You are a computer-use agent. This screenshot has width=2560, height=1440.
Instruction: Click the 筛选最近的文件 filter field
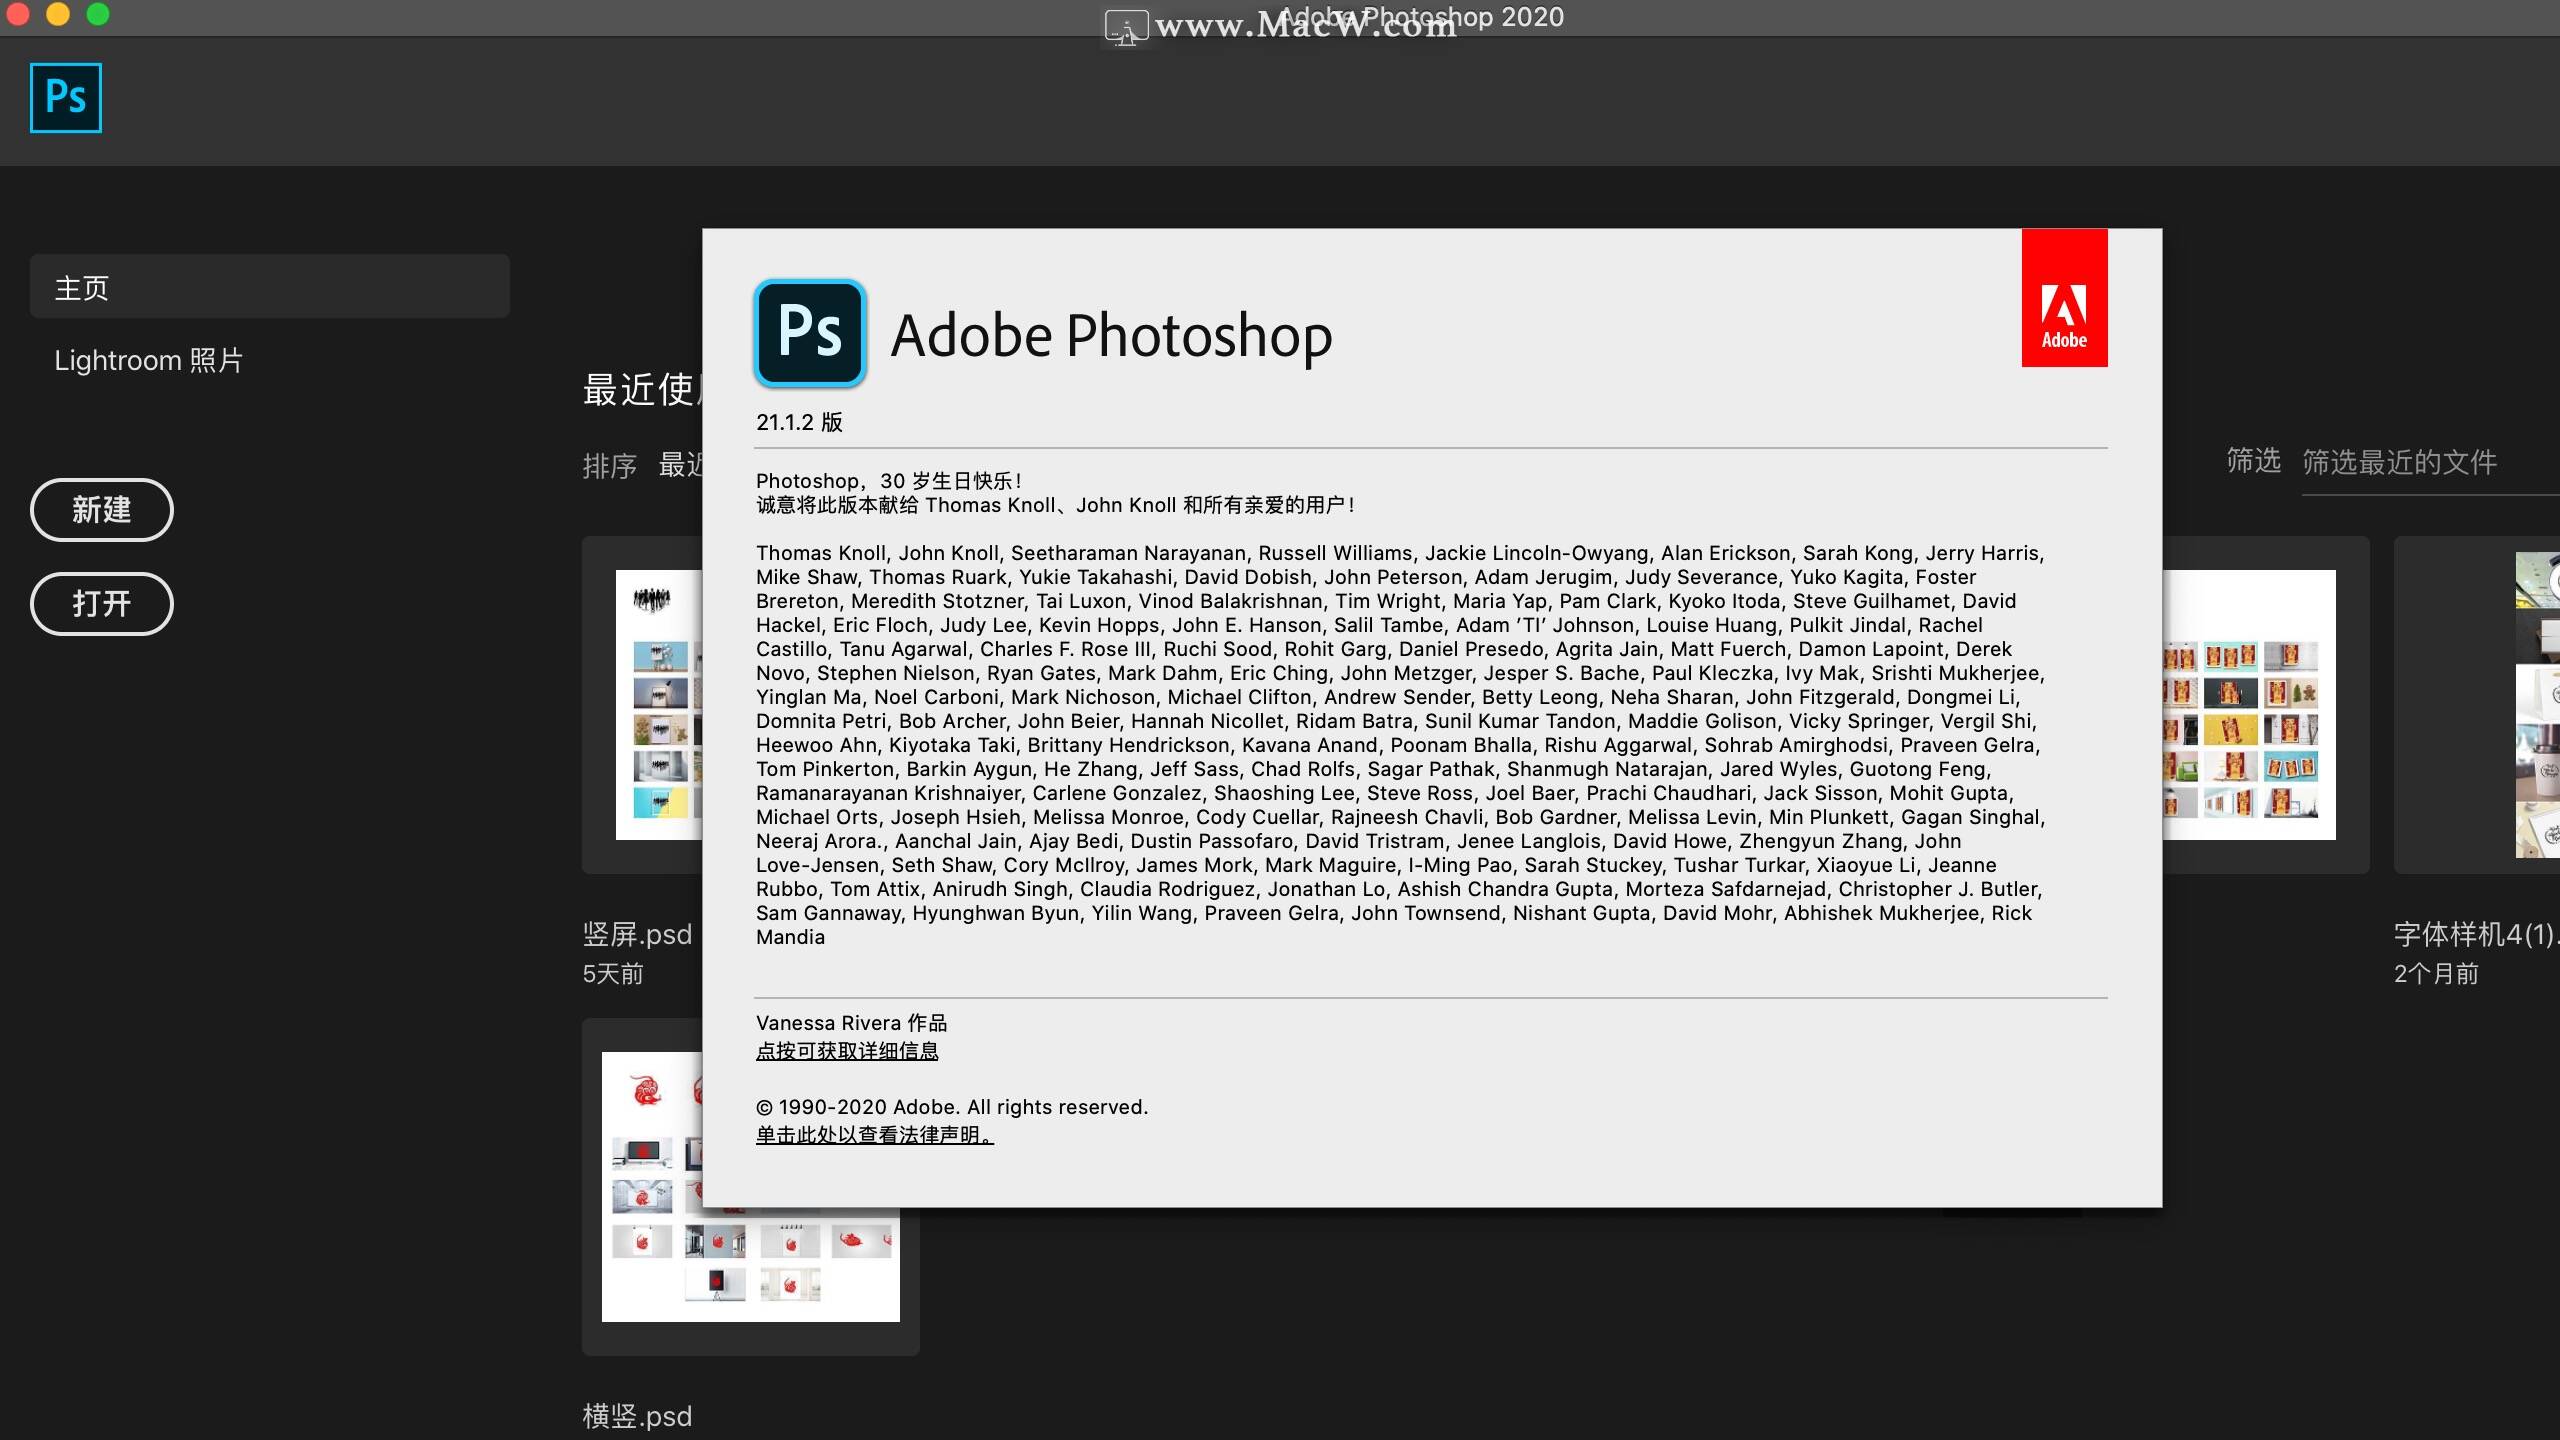[2430, 463]
